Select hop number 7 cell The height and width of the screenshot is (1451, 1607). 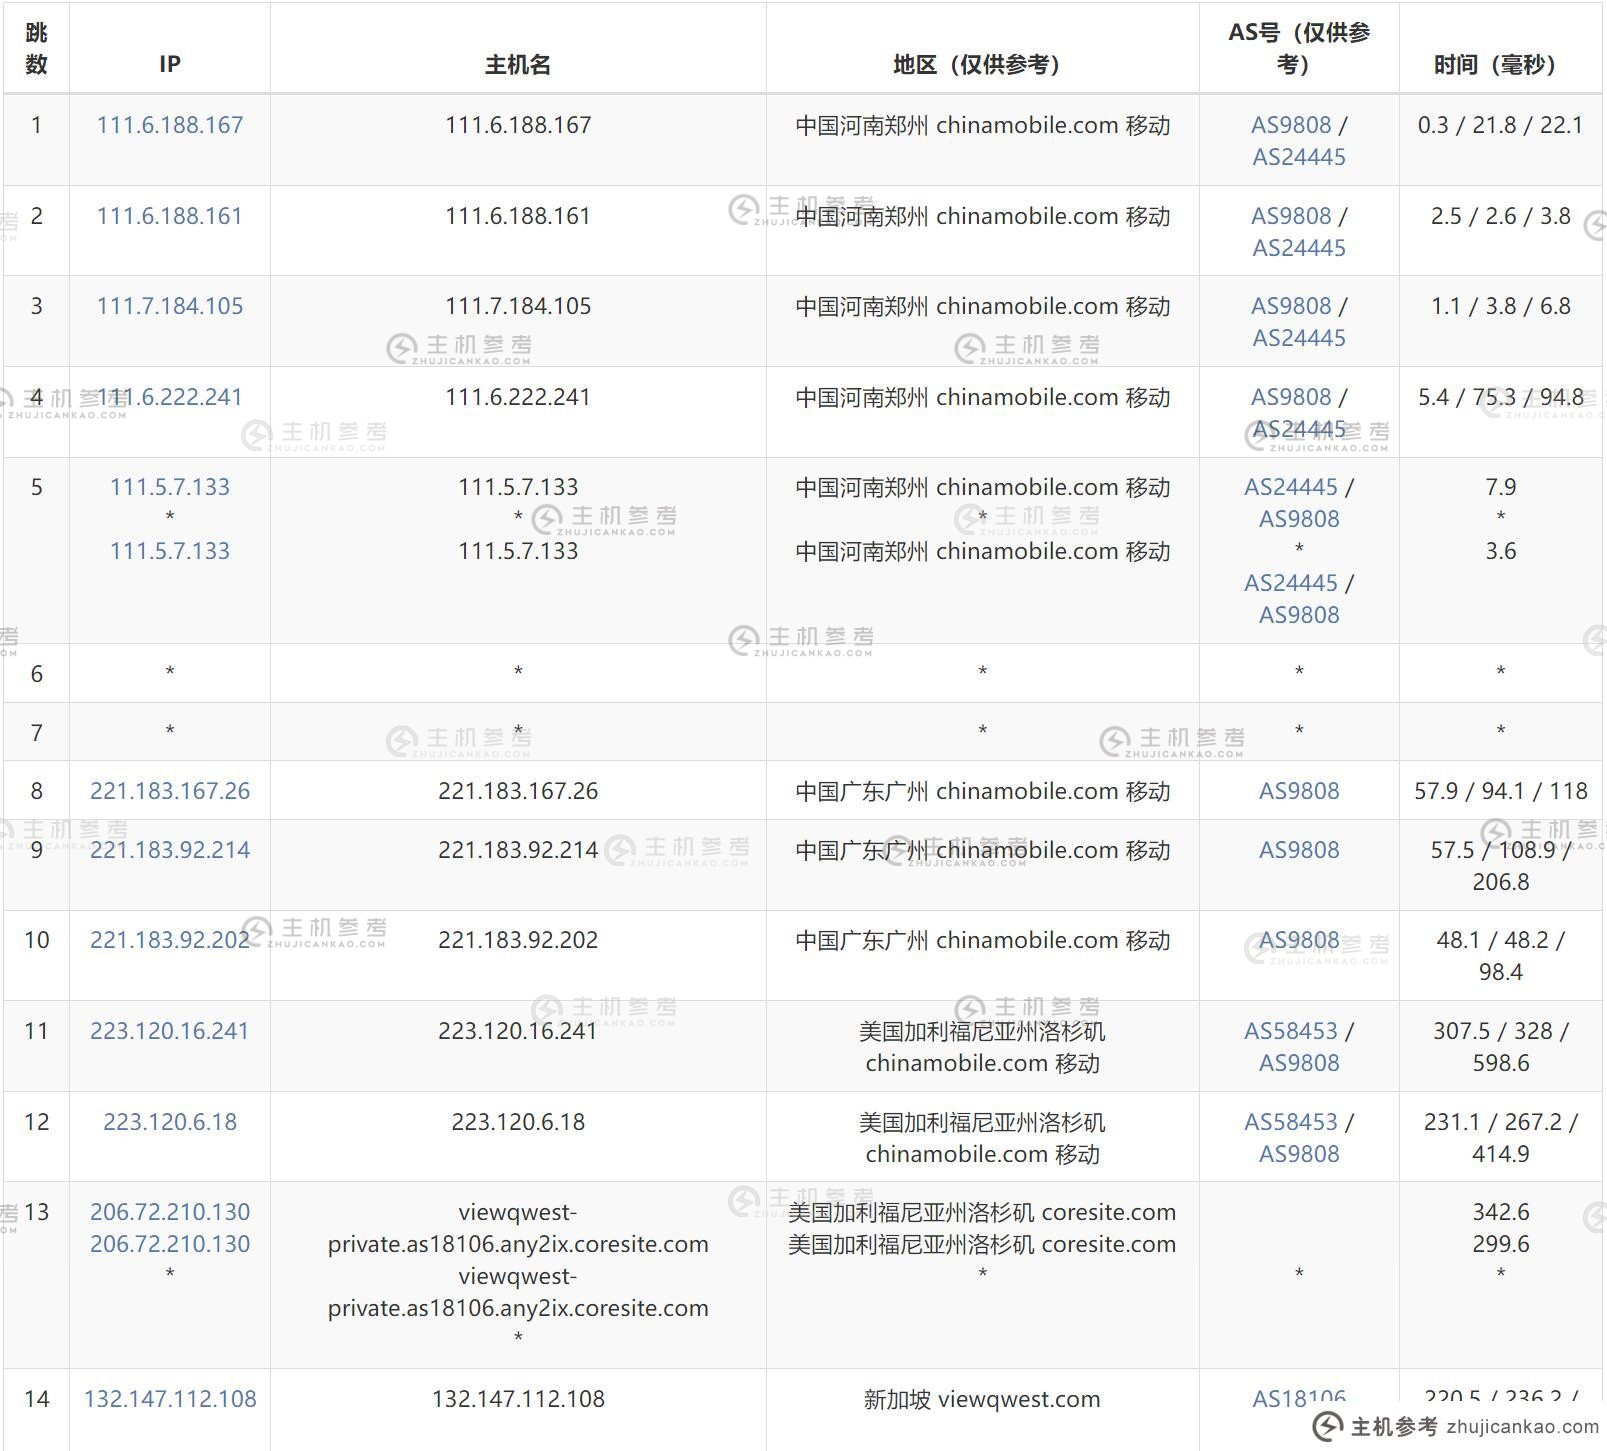(x=36, y=733)
